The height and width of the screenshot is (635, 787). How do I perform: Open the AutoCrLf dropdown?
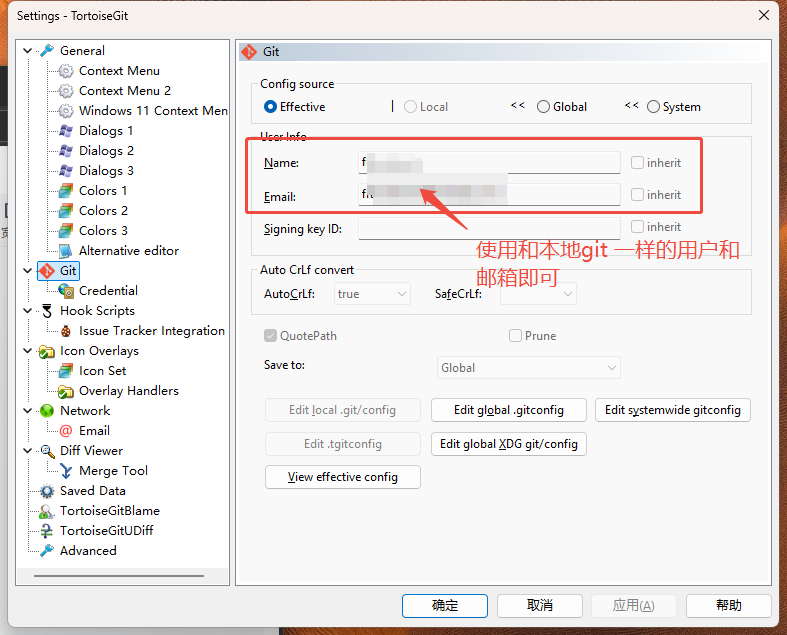(372, 294)
